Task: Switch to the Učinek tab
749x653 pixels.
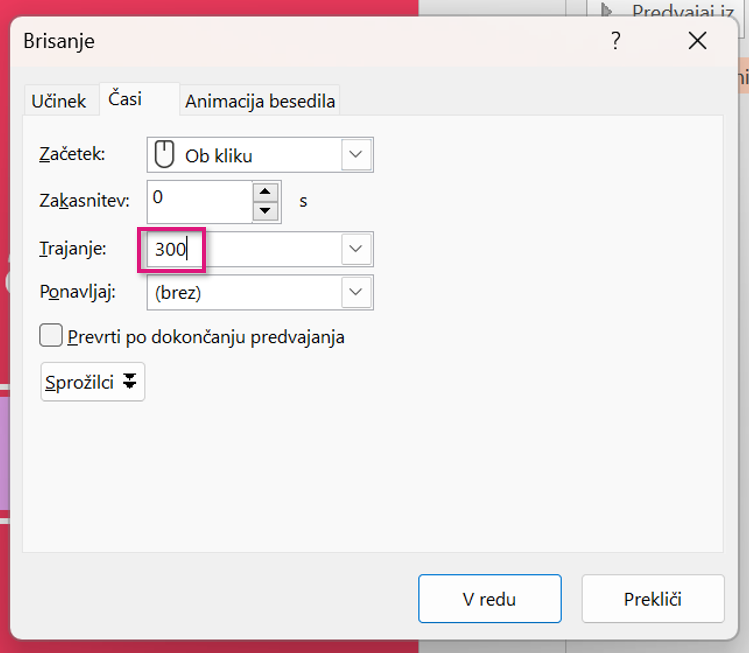Action: [59, 101]
